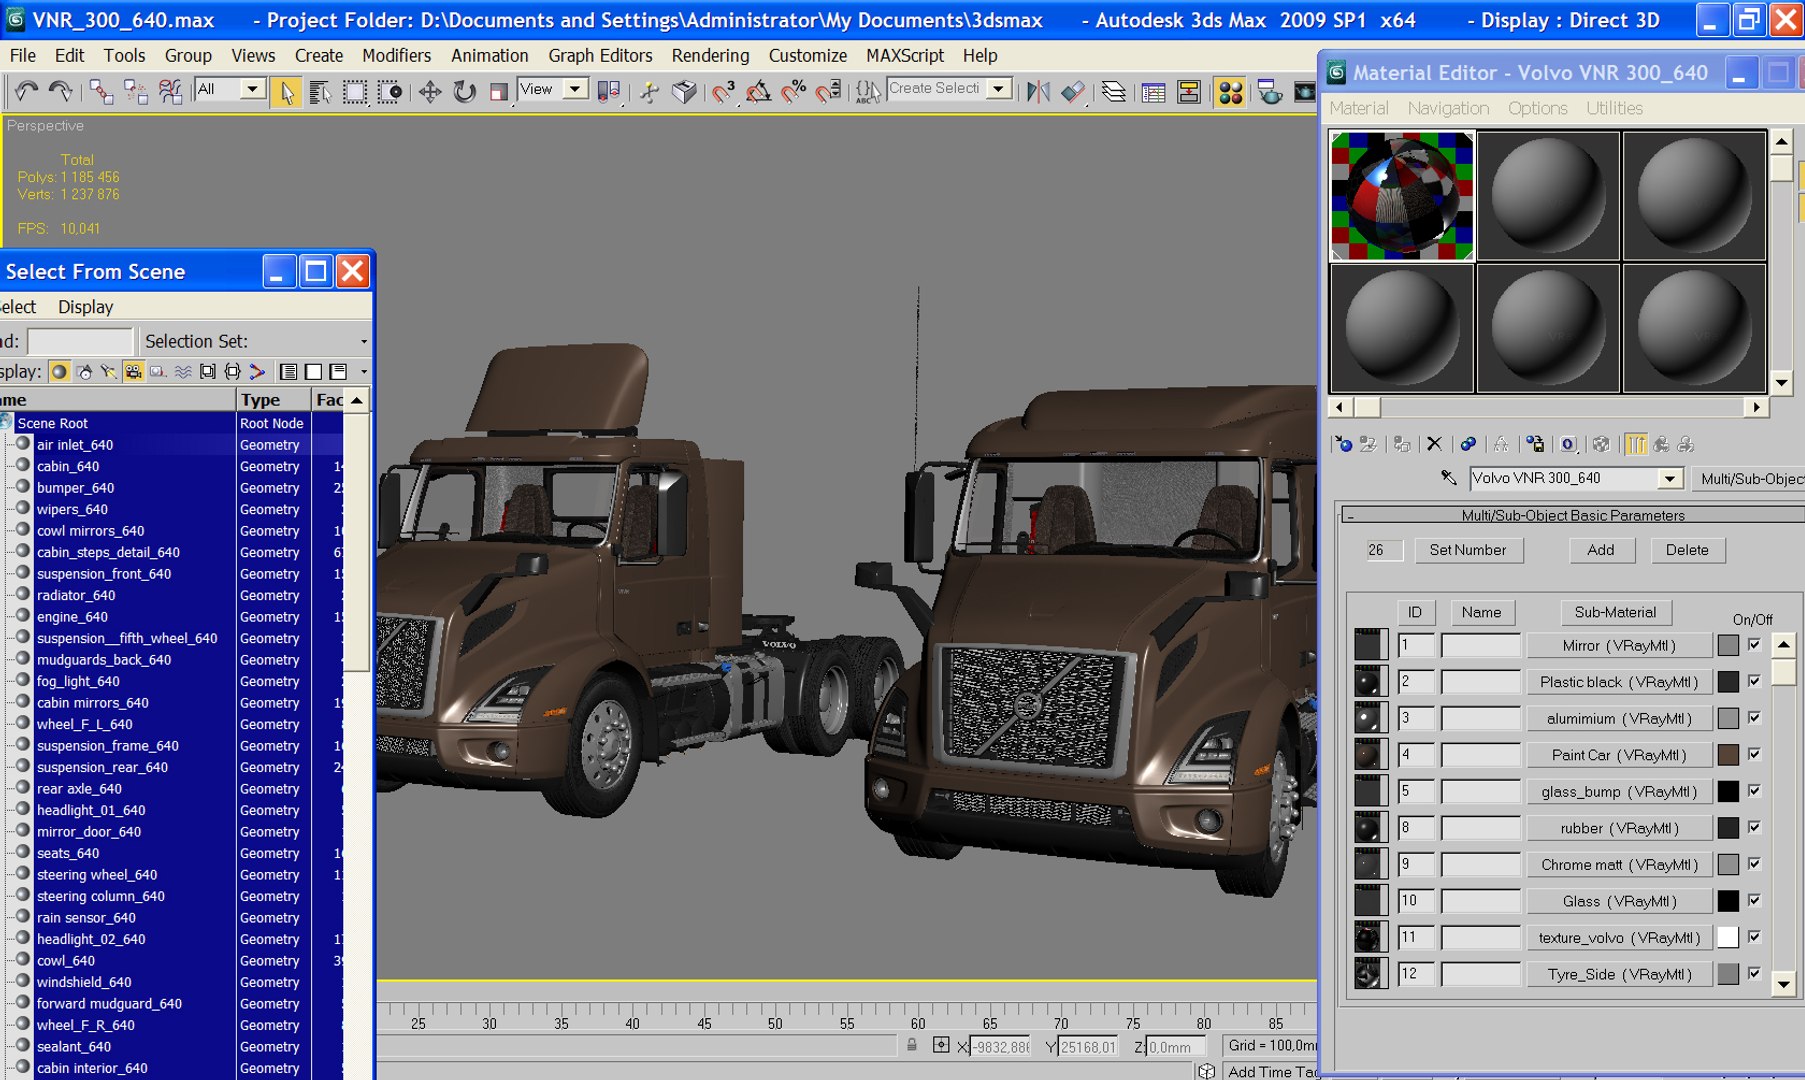1805x1080 pixels.
Task: Click the texture_volvo white color swatch
Action: (1727, 937)
